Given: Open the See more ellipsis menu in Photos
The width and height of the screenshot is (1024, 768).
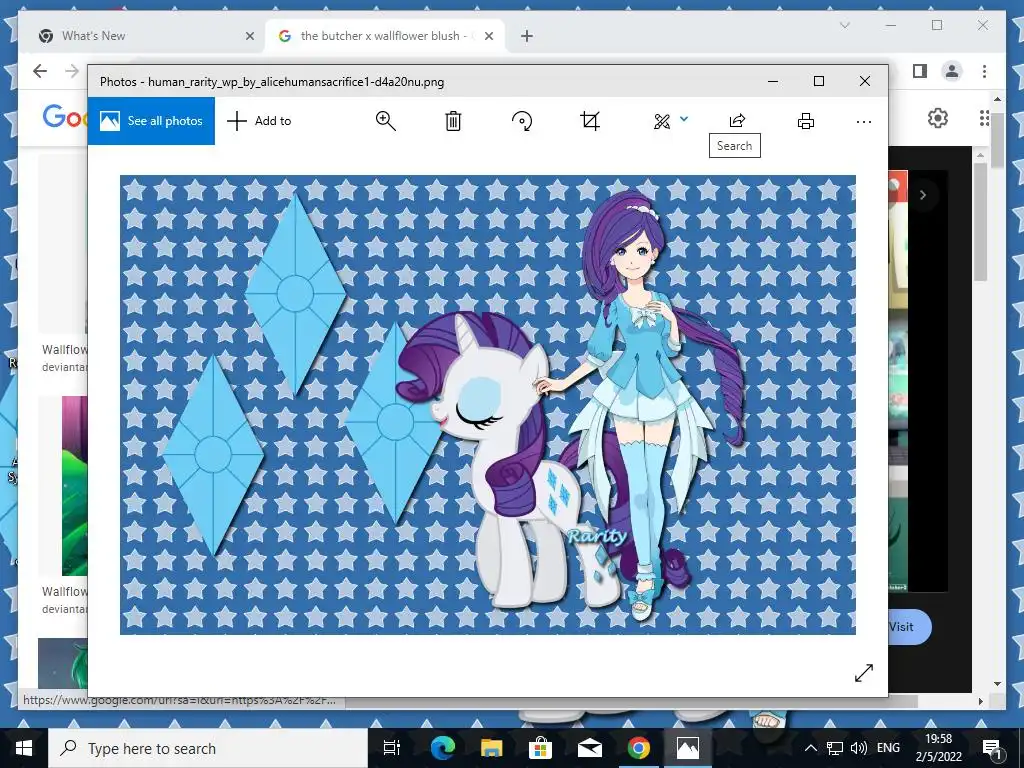Looking at the screenshot, I should tap(863, 121).
